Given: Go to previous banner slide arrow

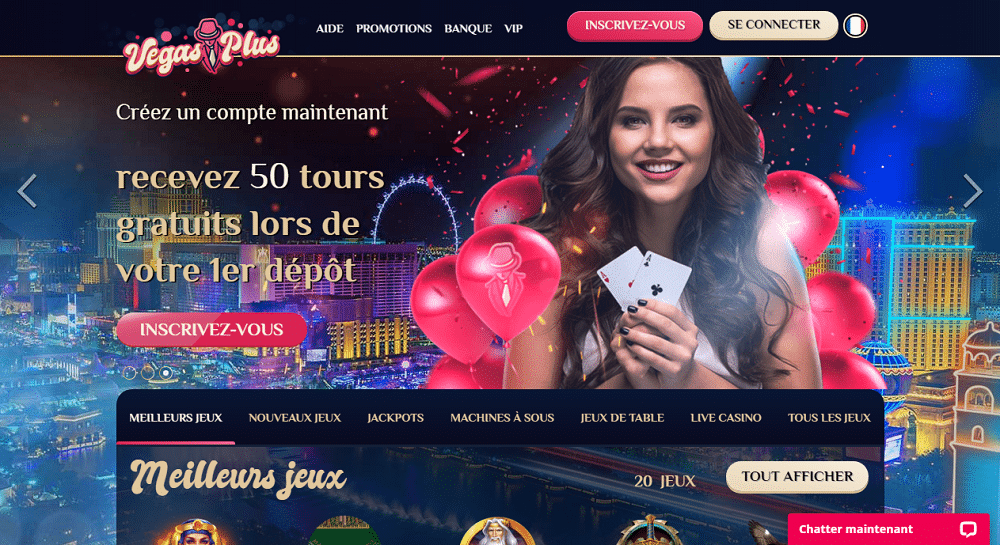Looking at the screenshot, I should (27, 191).
